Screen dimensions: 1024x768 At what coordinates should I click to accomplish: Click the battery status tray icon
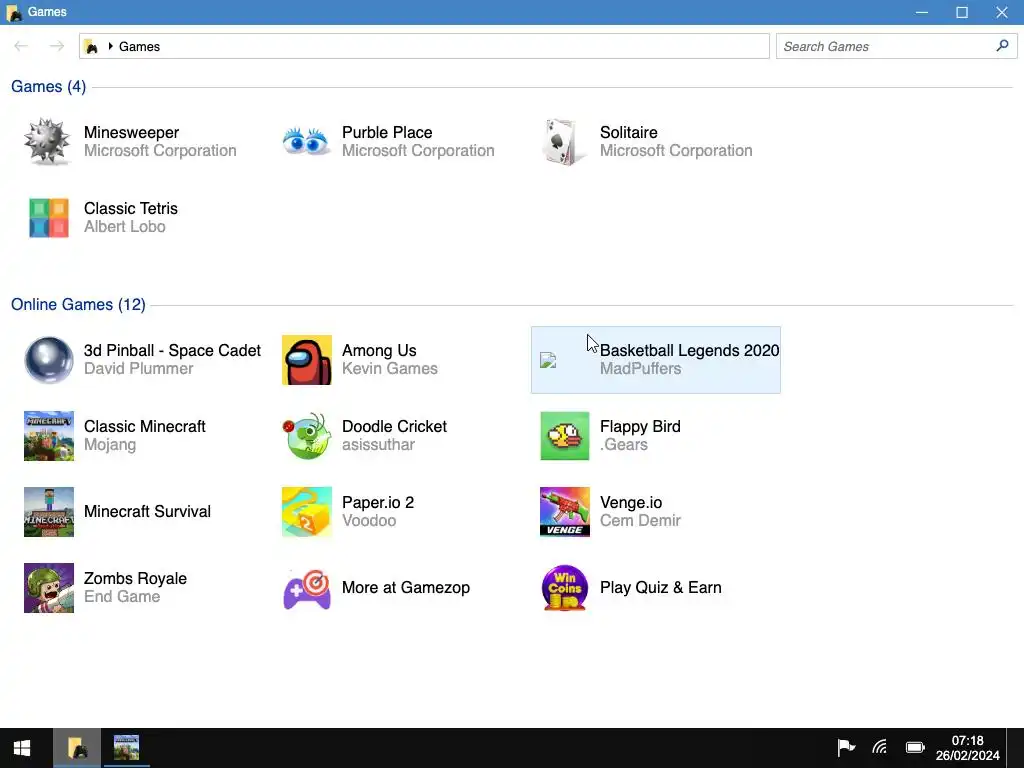coord(916,747)
